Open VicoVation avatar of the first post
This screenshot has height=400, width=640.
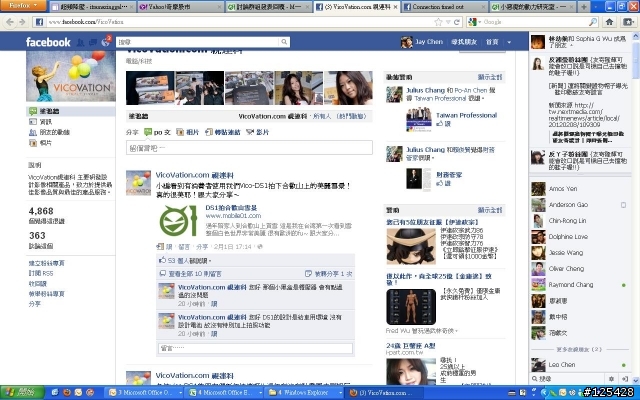138,183
